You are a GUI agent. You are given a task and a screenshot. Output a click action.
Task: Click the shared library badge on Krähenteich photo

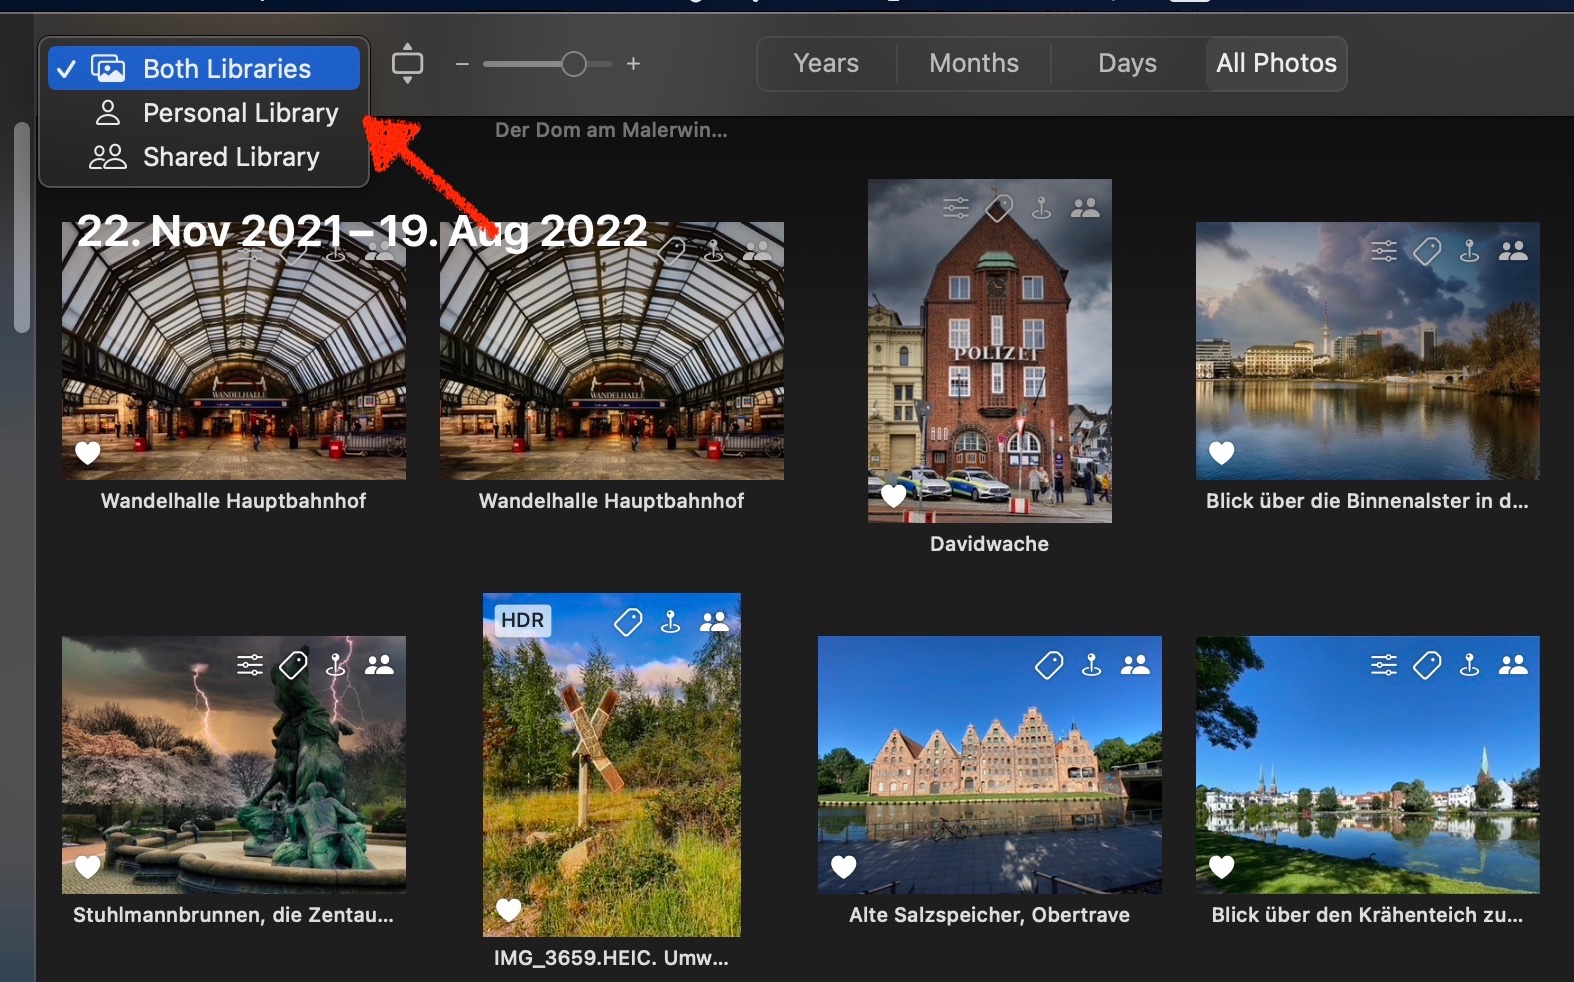point(1513,665)
